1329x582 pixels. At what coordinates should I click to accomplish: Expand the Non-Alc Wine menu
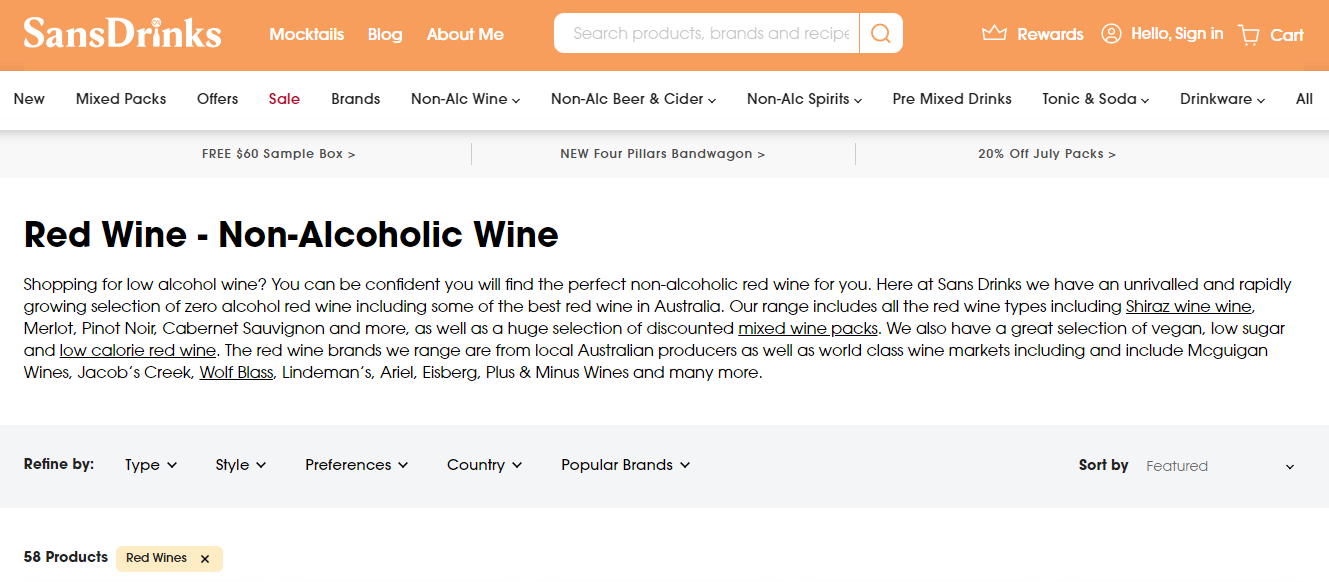pos(464,99)
